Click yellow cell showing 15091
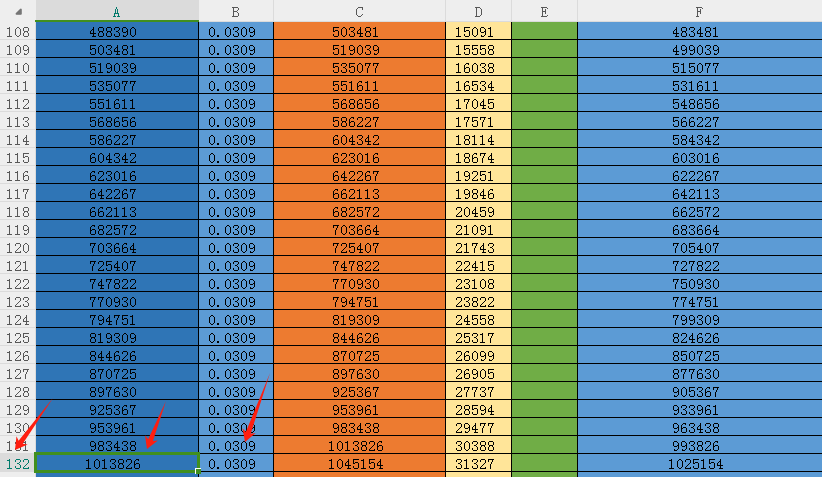 [478, 32]
